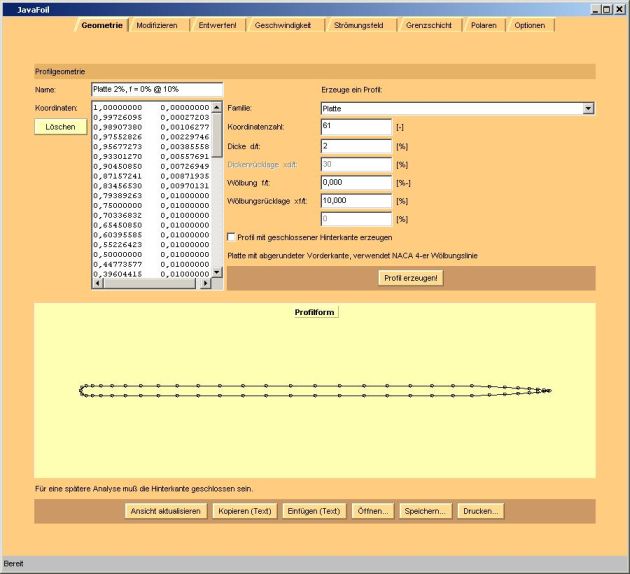
Task: Click the Speichern... button
Action: point(424,511)
